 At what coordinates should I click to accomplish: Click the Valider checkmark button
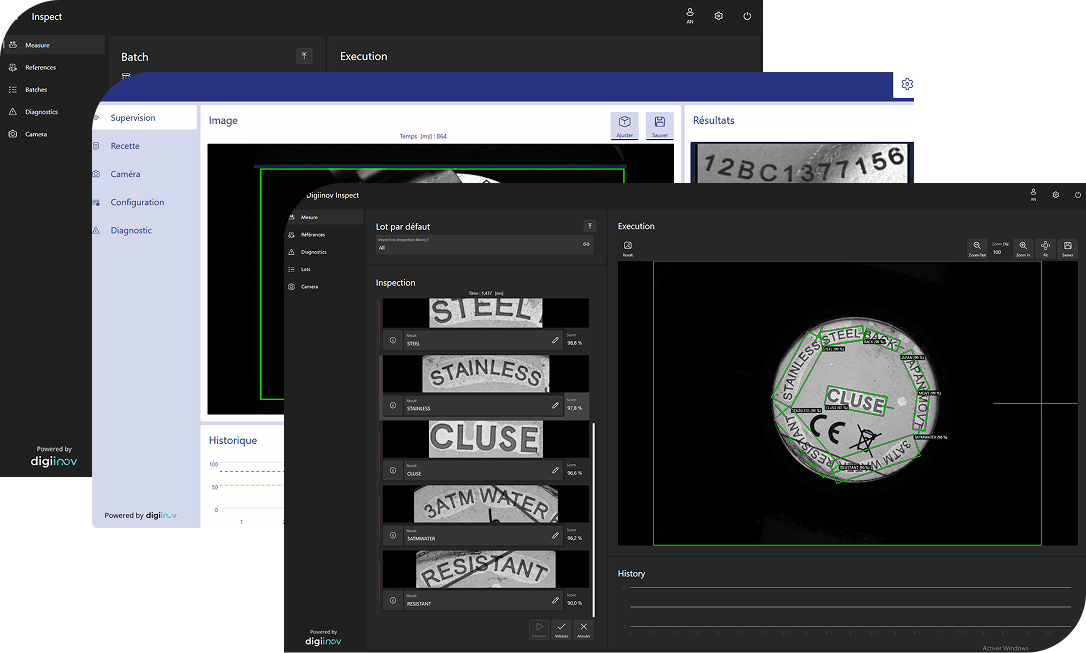tap(561, 629)
